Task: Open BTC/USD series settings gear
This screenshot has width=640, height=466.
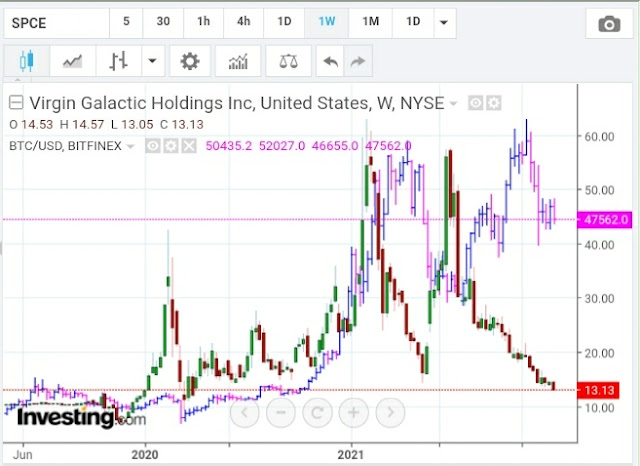Action: pos(171,146)
